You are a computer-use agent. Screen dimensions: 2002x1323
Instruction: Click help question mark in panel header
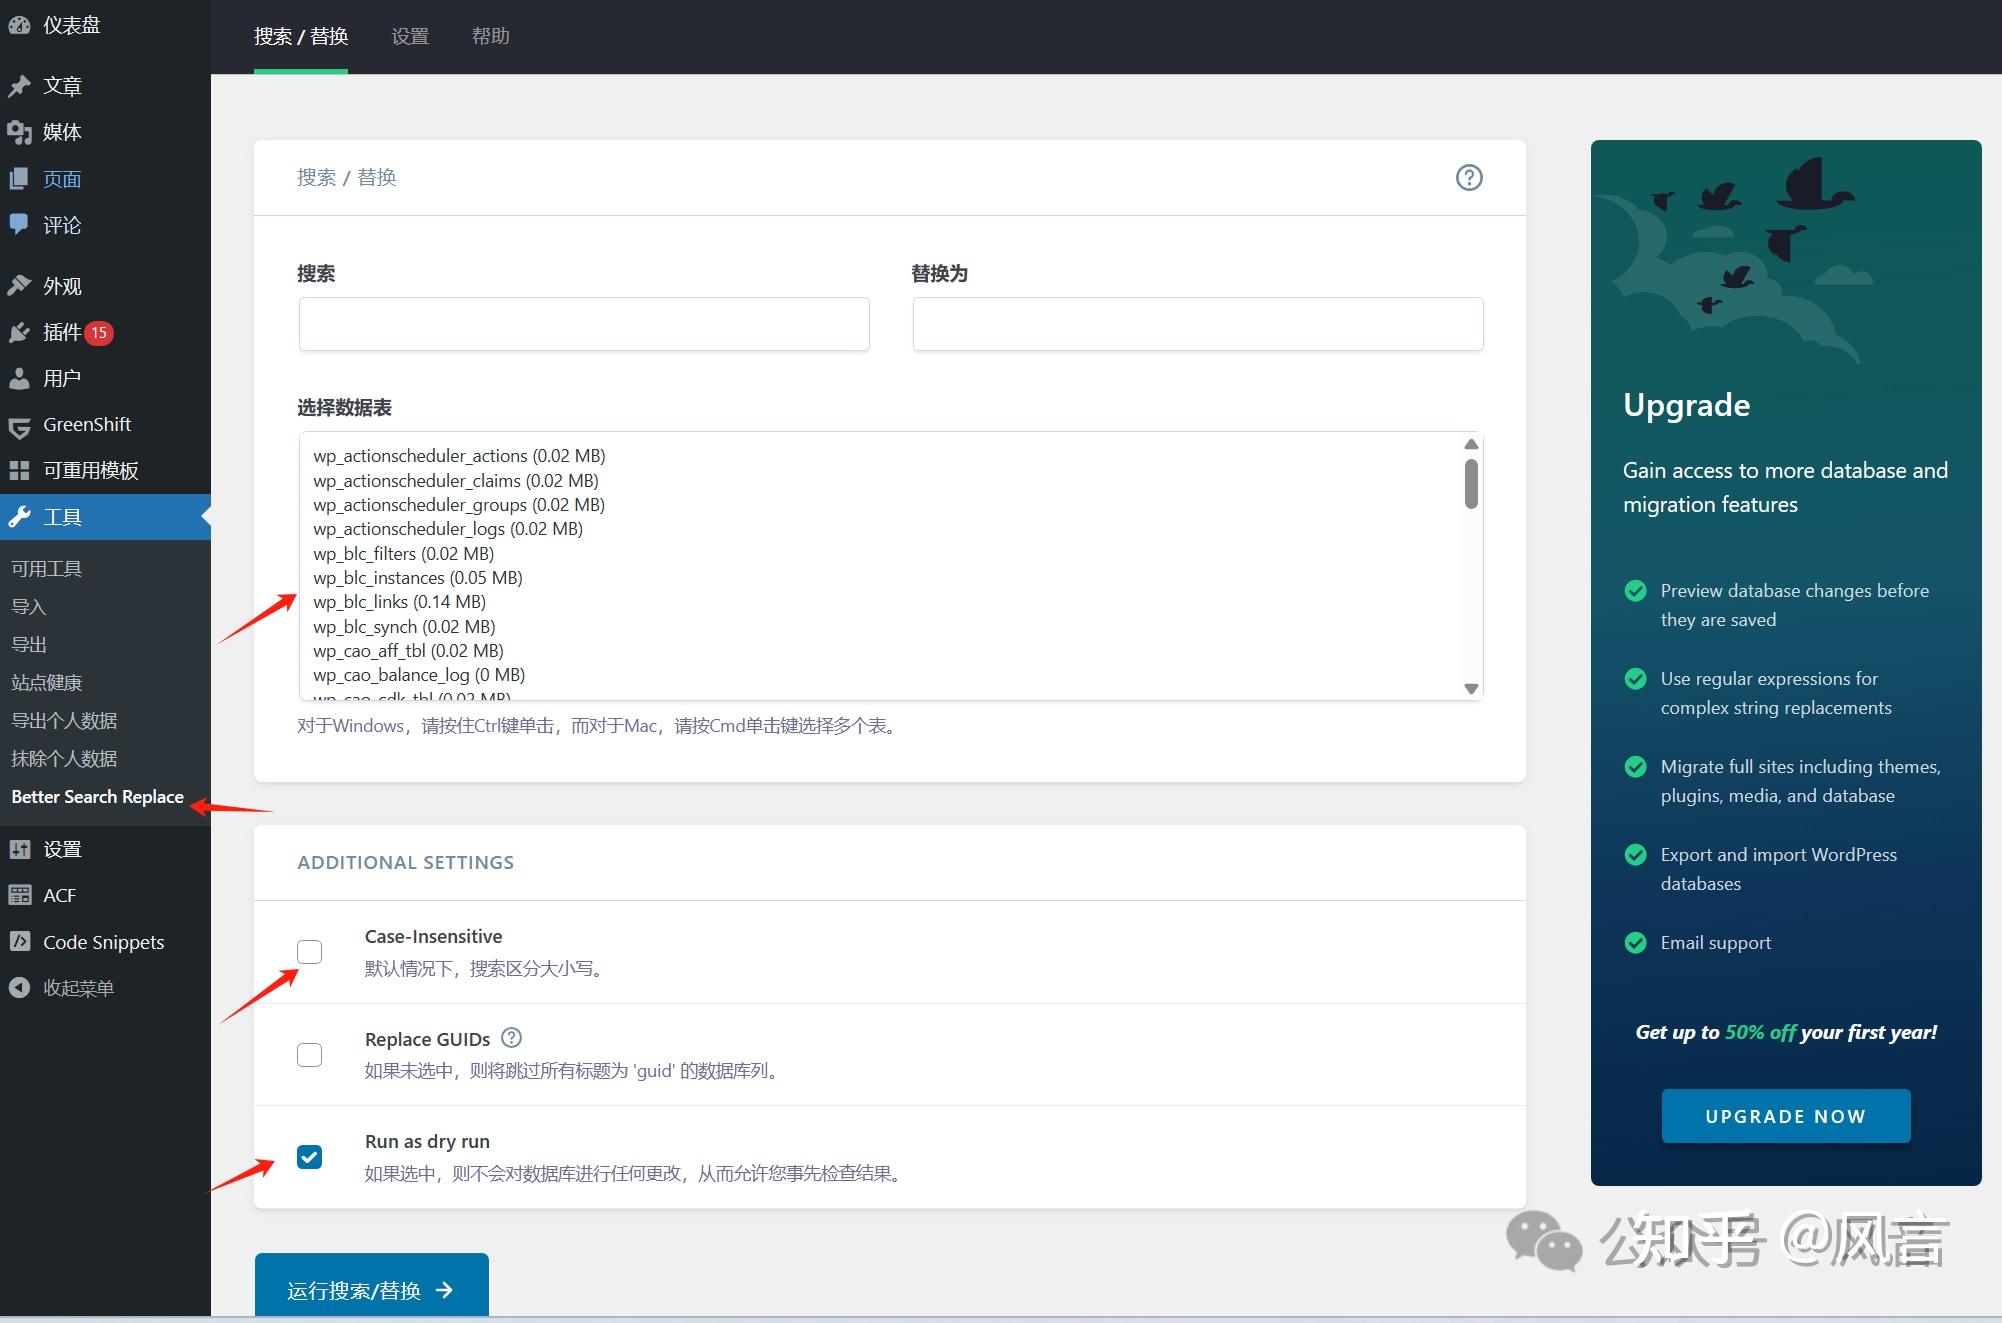[1468, 178]
